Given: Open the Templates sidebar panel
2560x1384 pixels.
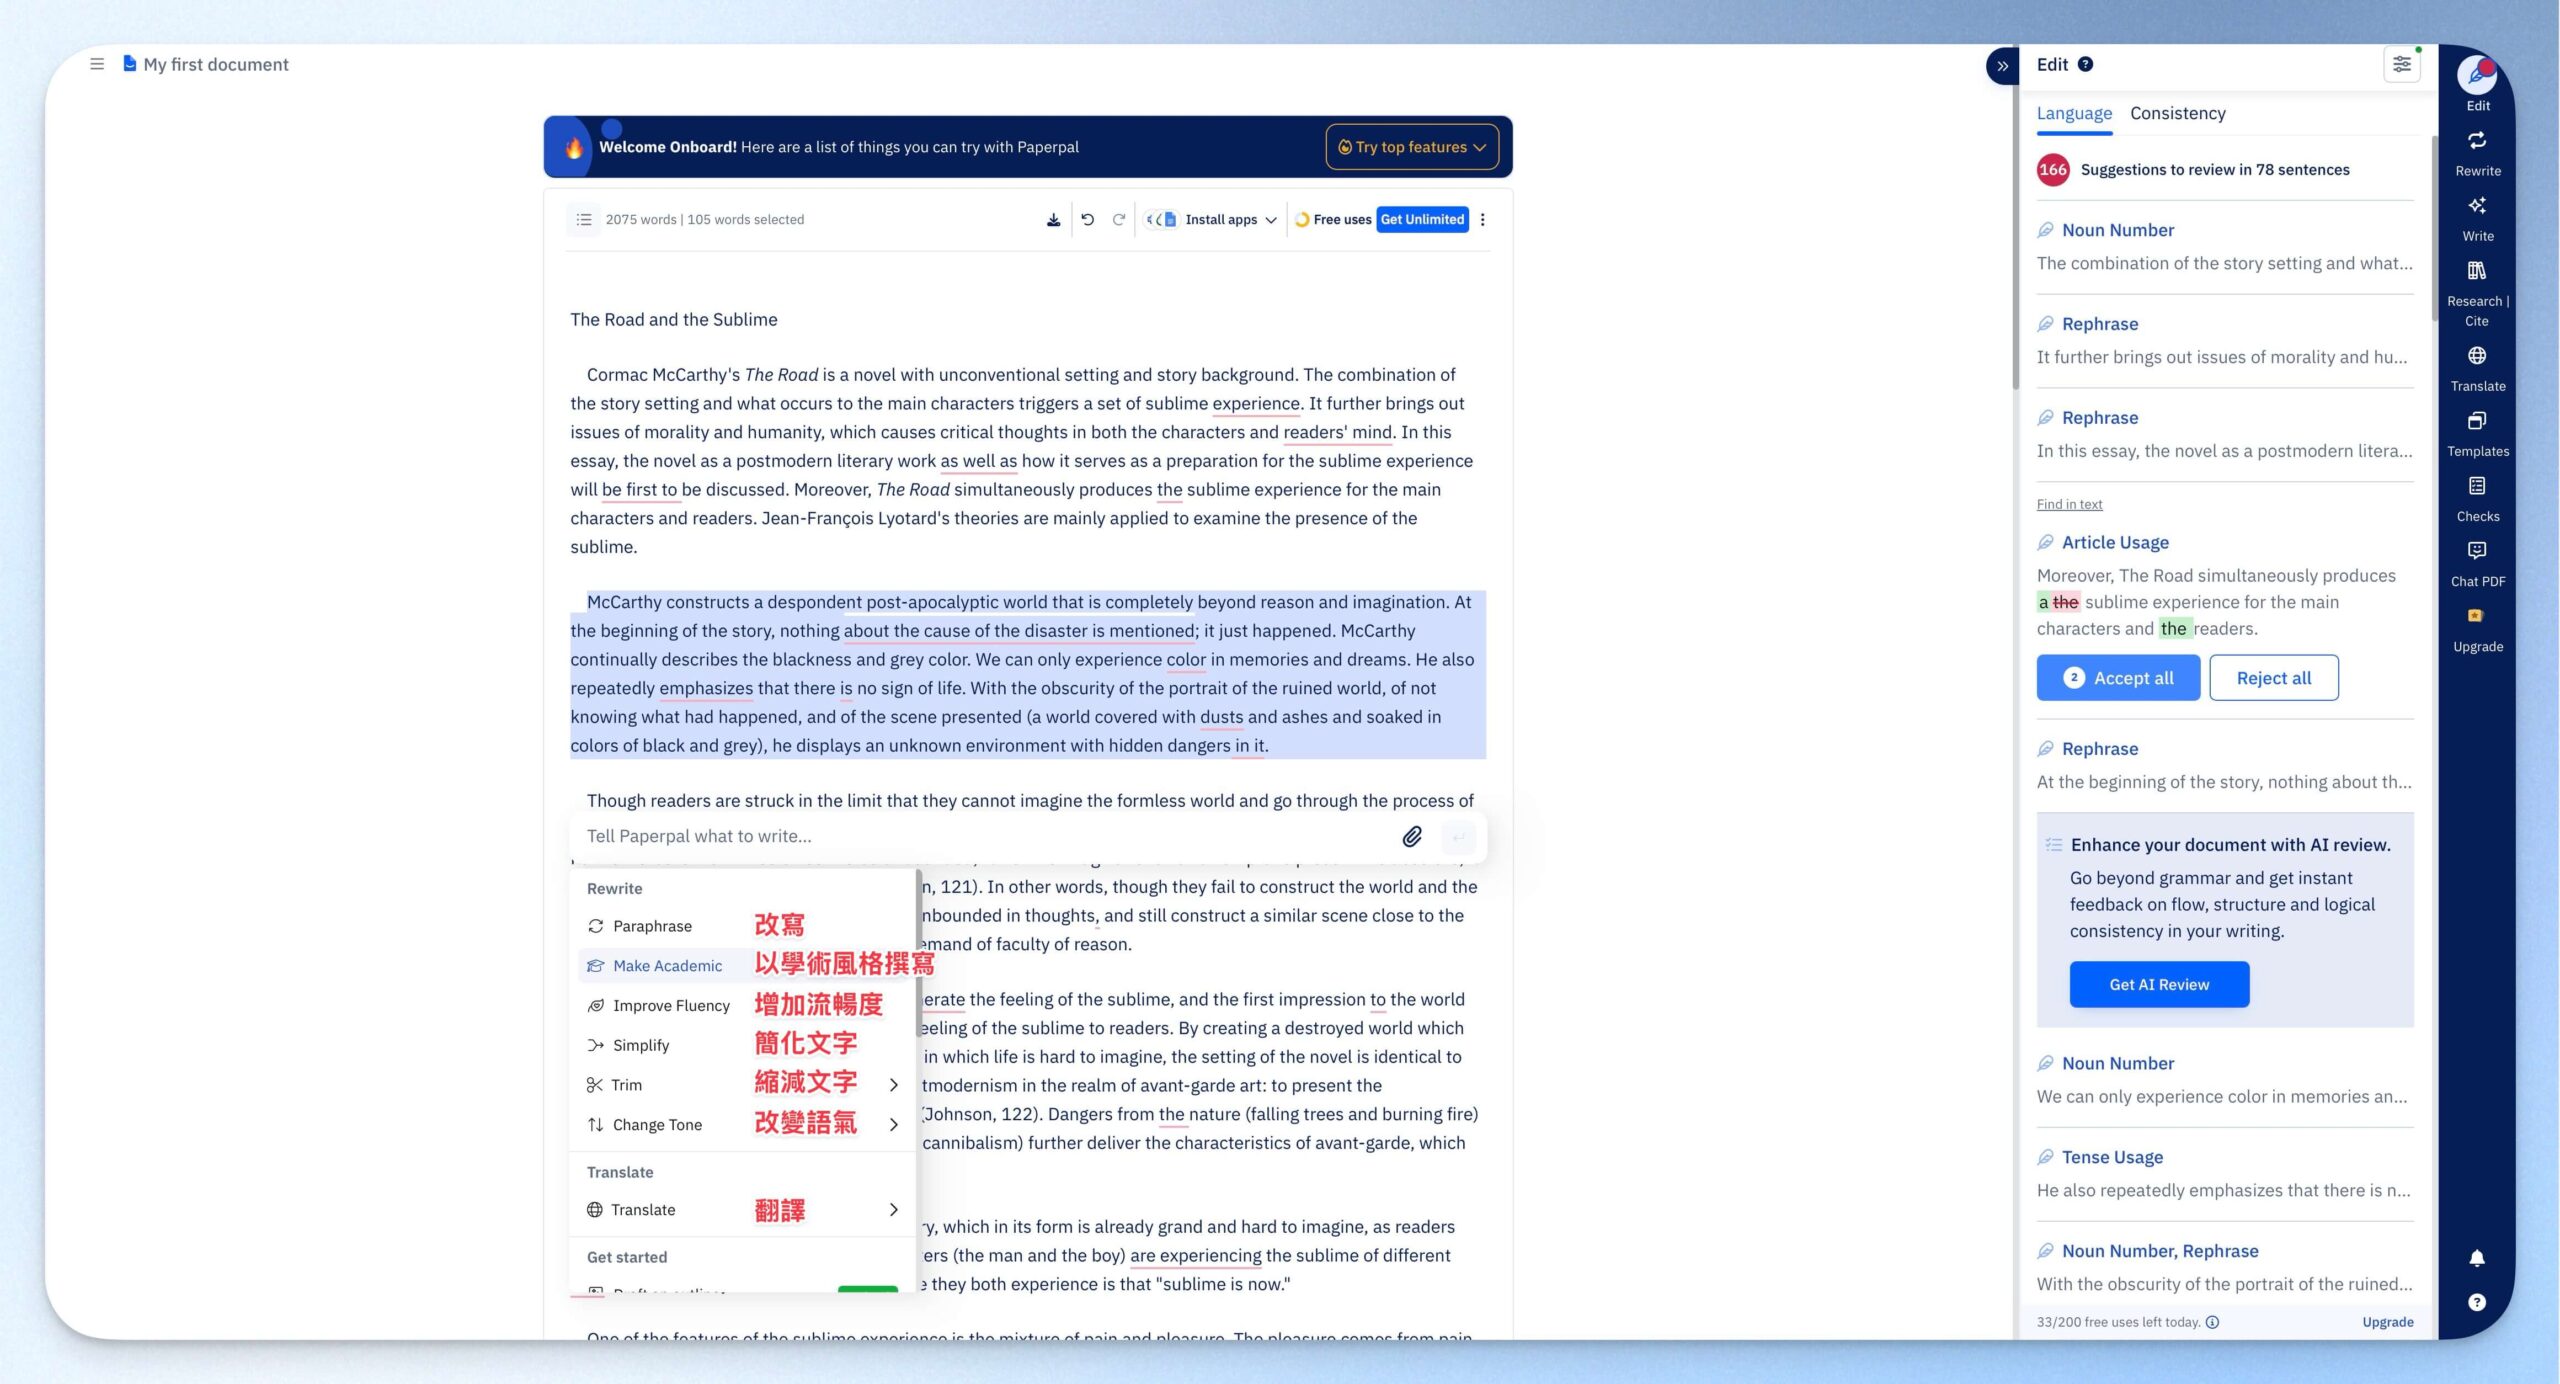Looking at the screenshot, I should click(2477, 434).
